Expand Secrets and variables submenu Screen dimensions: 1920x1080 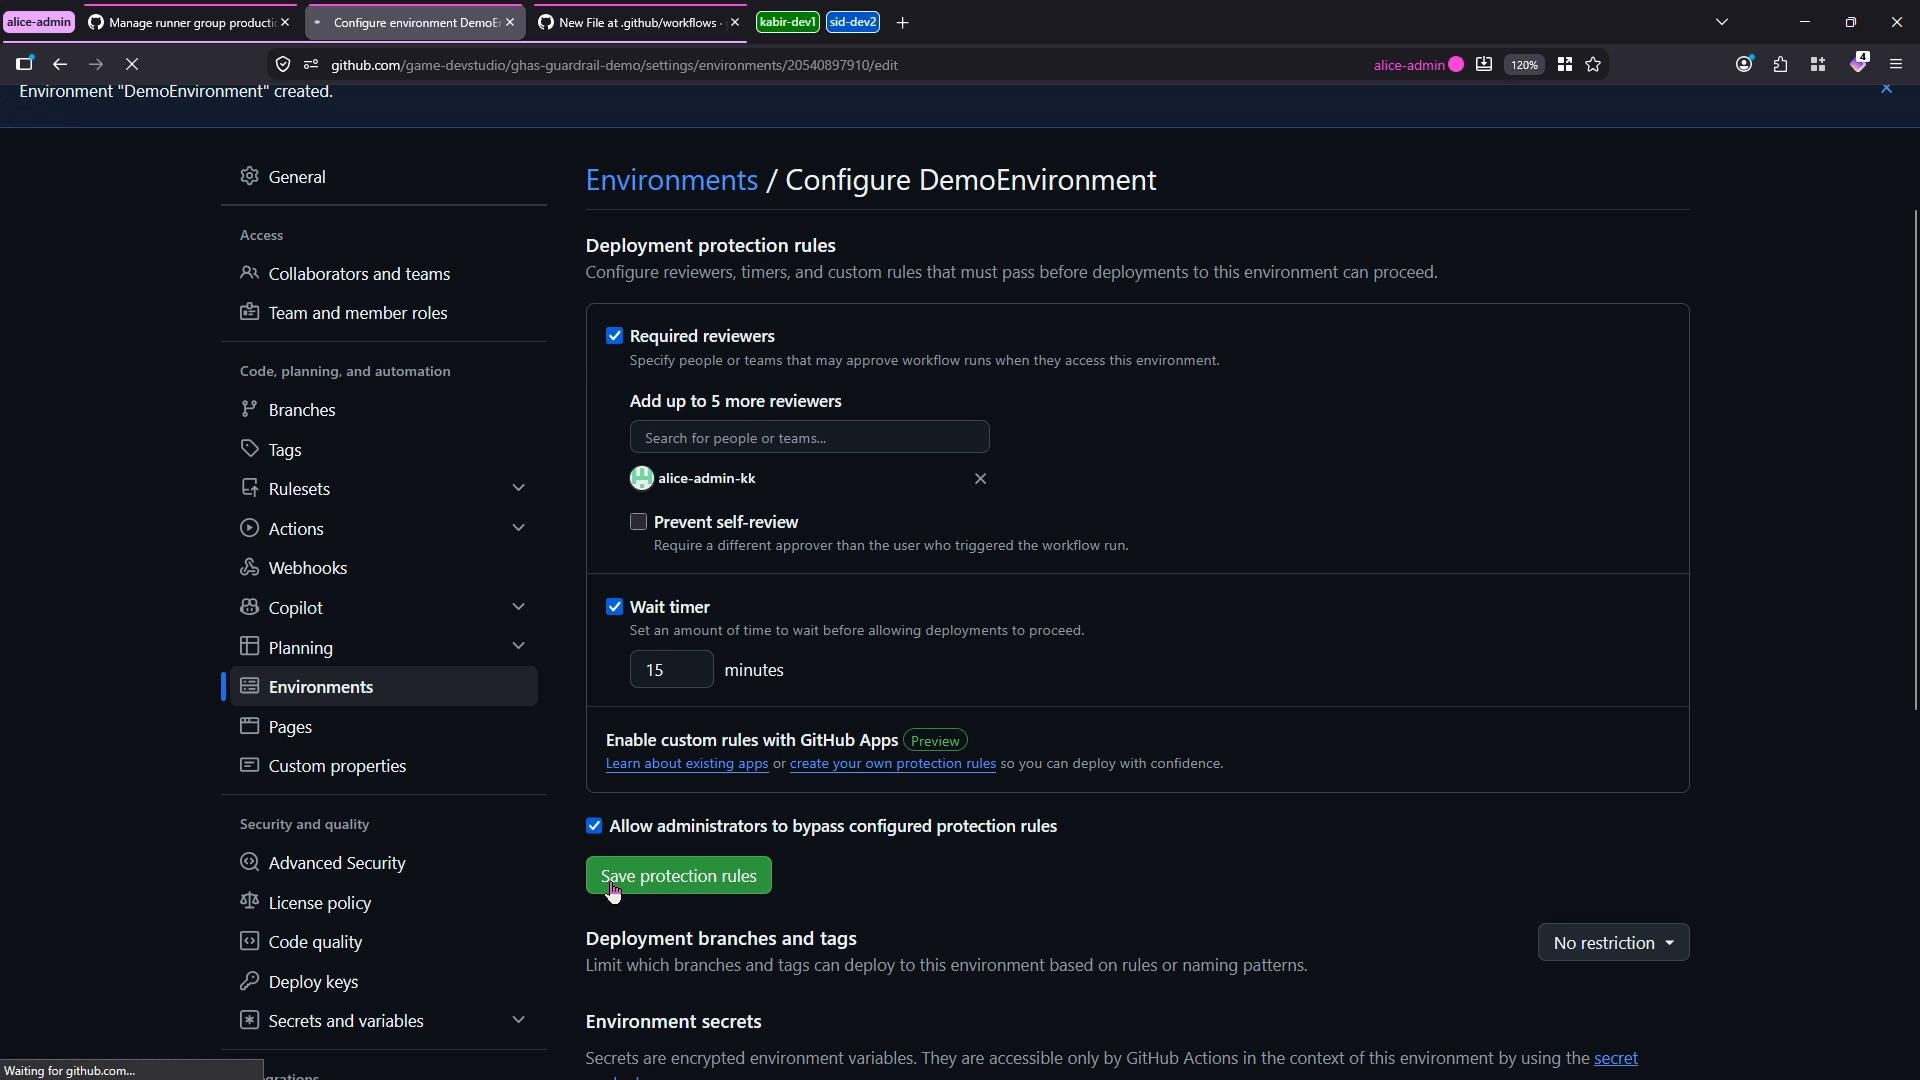click(518, 1020)
